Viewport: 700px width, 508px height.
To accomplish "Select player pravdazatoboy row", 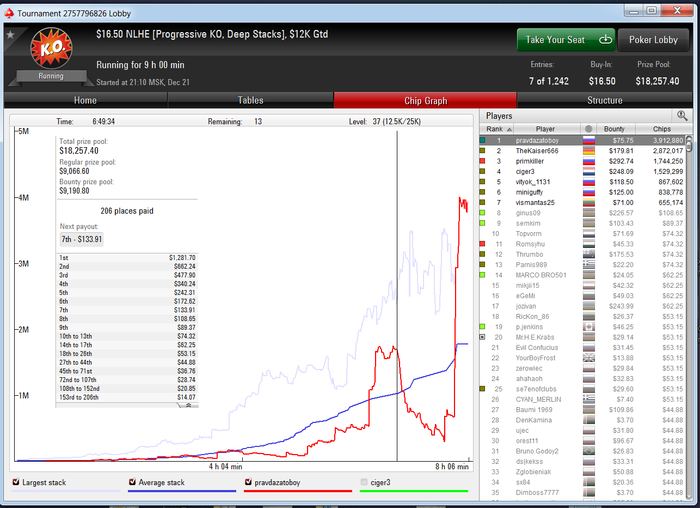I will tap(582, 141).
